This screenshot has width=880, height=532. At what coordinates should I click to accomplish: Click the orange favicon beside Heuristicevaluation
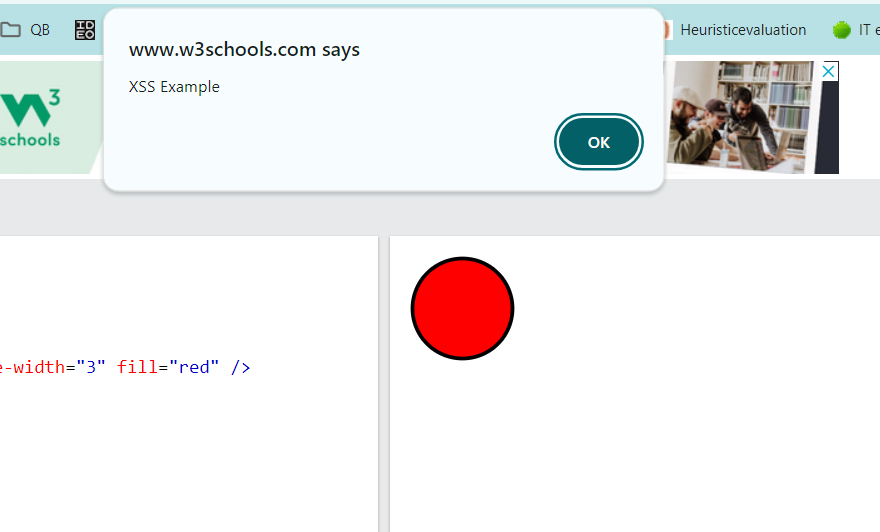point(665,30)
